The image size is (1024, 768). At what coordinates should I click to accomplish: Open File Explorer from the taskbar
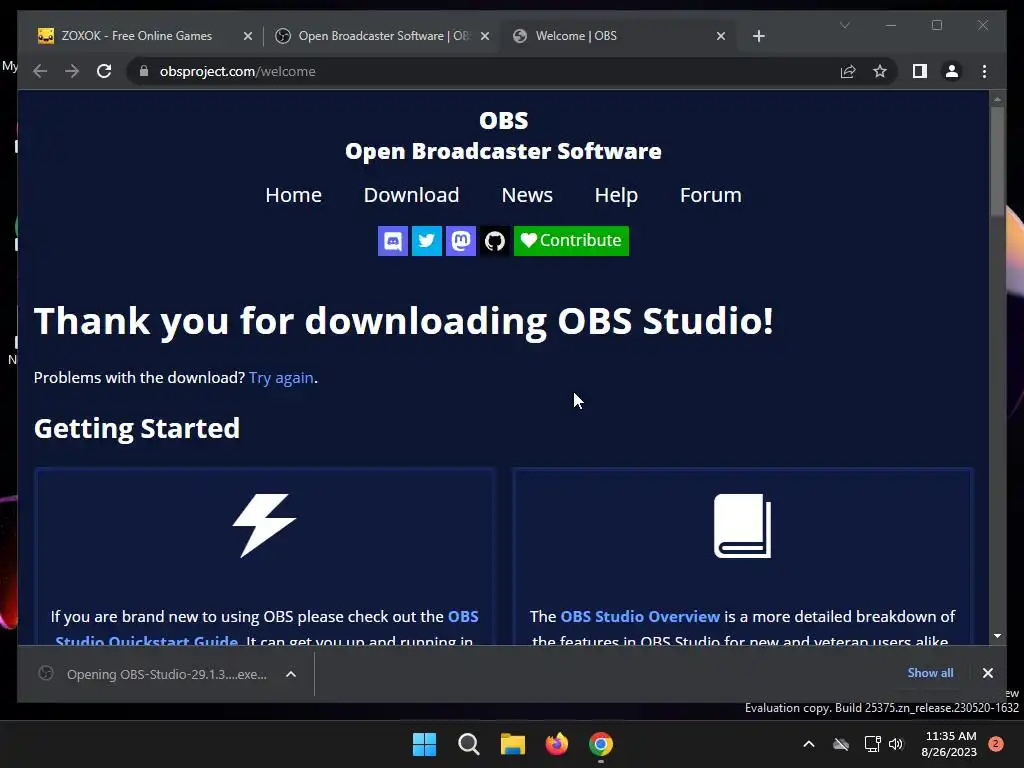(x=513, y=744)
